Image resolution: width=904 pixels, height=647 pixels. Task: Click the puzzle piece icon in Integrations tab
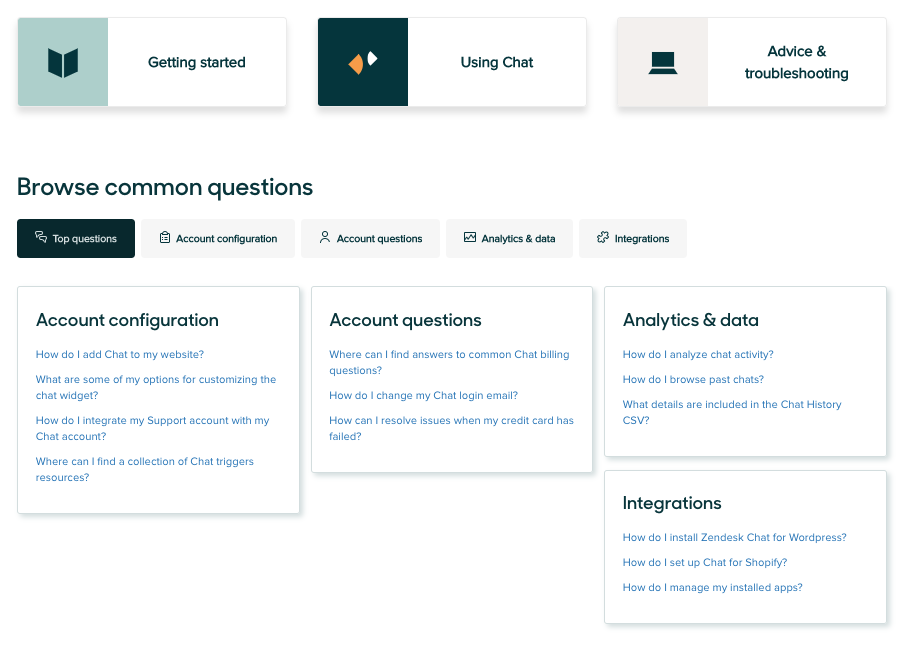603,238
